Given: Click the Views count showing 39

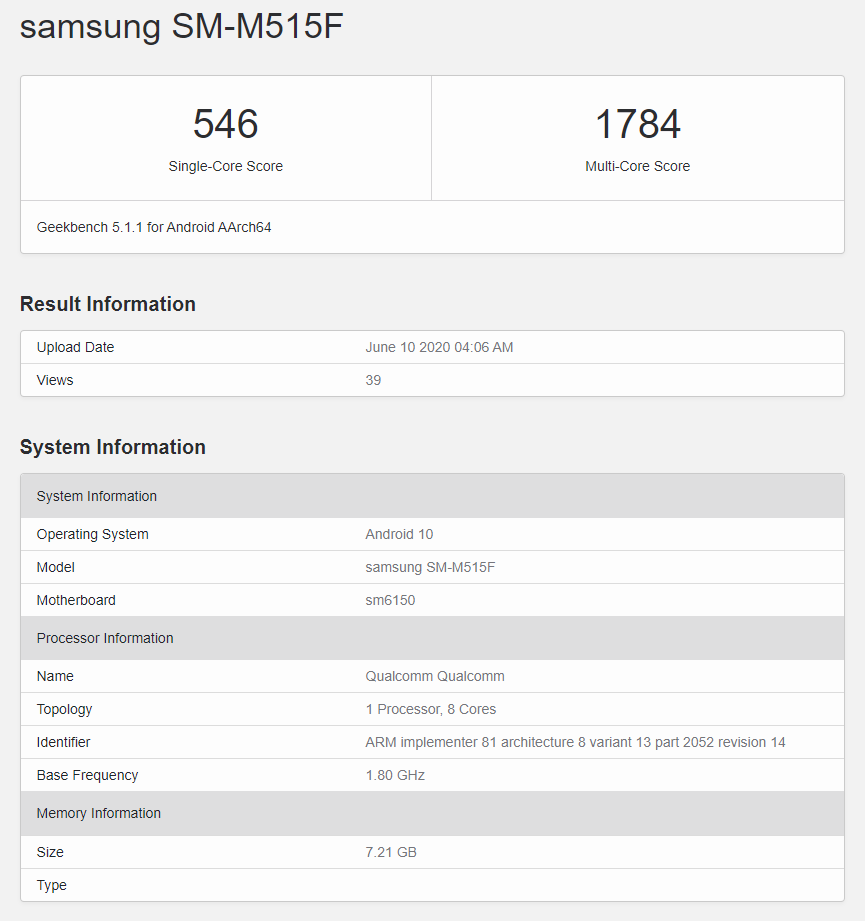Looking at the screenshot, I should point(372,380).
